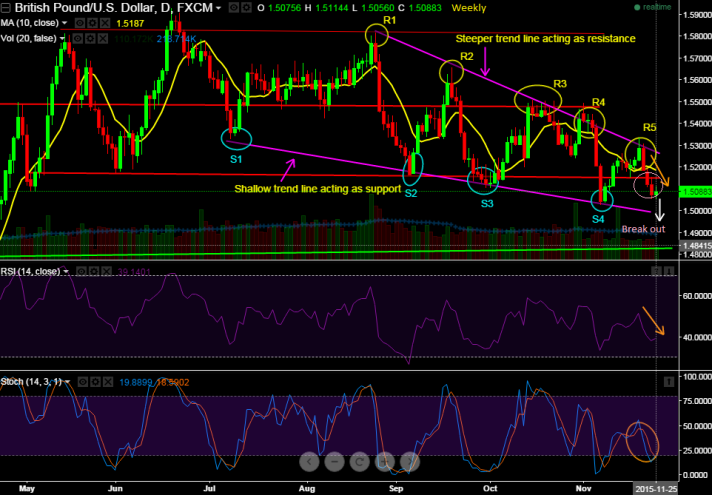The height and width of the screenshot is (495, 712).
Task: Expand the RSI (14, close) dropdown arrow
Action: coord(66,272)
